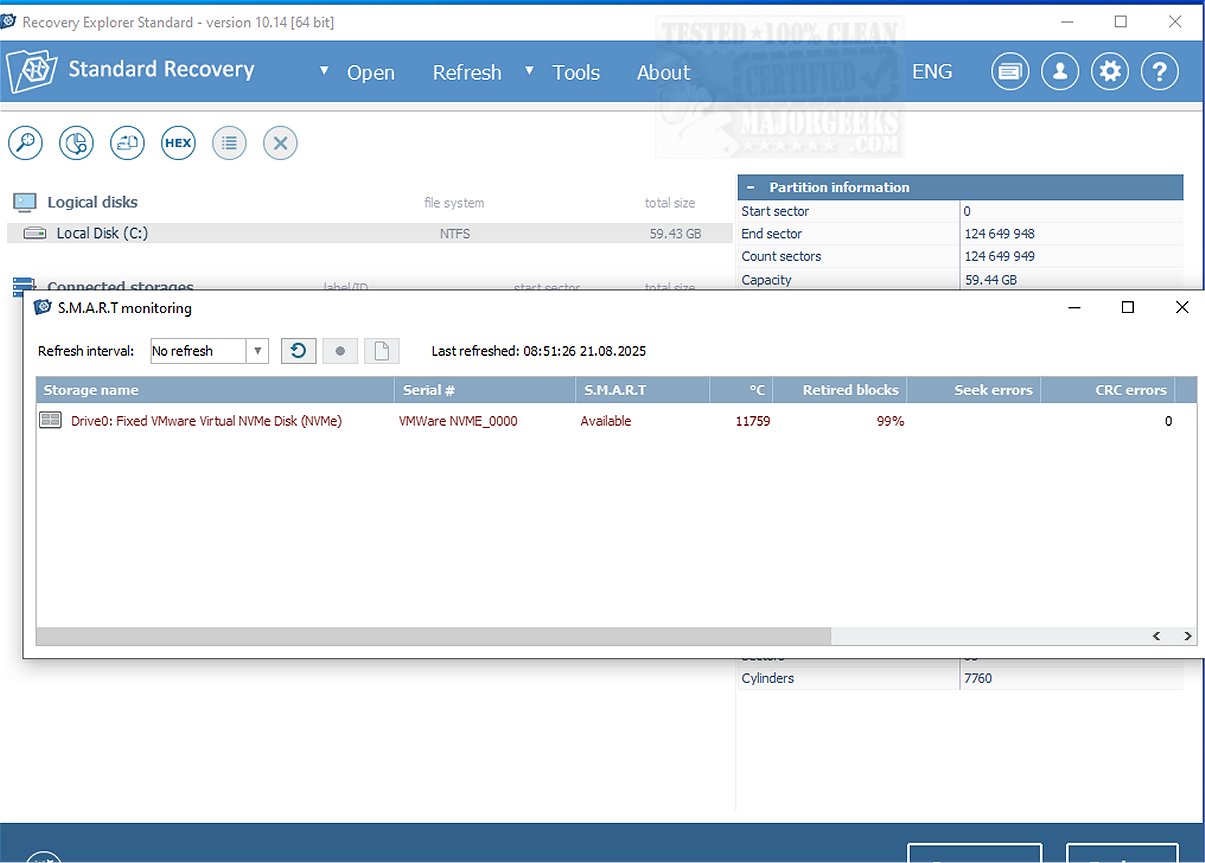The image size is (1205, 863).
Task: Open the About menu
Action: click(663, 72)
